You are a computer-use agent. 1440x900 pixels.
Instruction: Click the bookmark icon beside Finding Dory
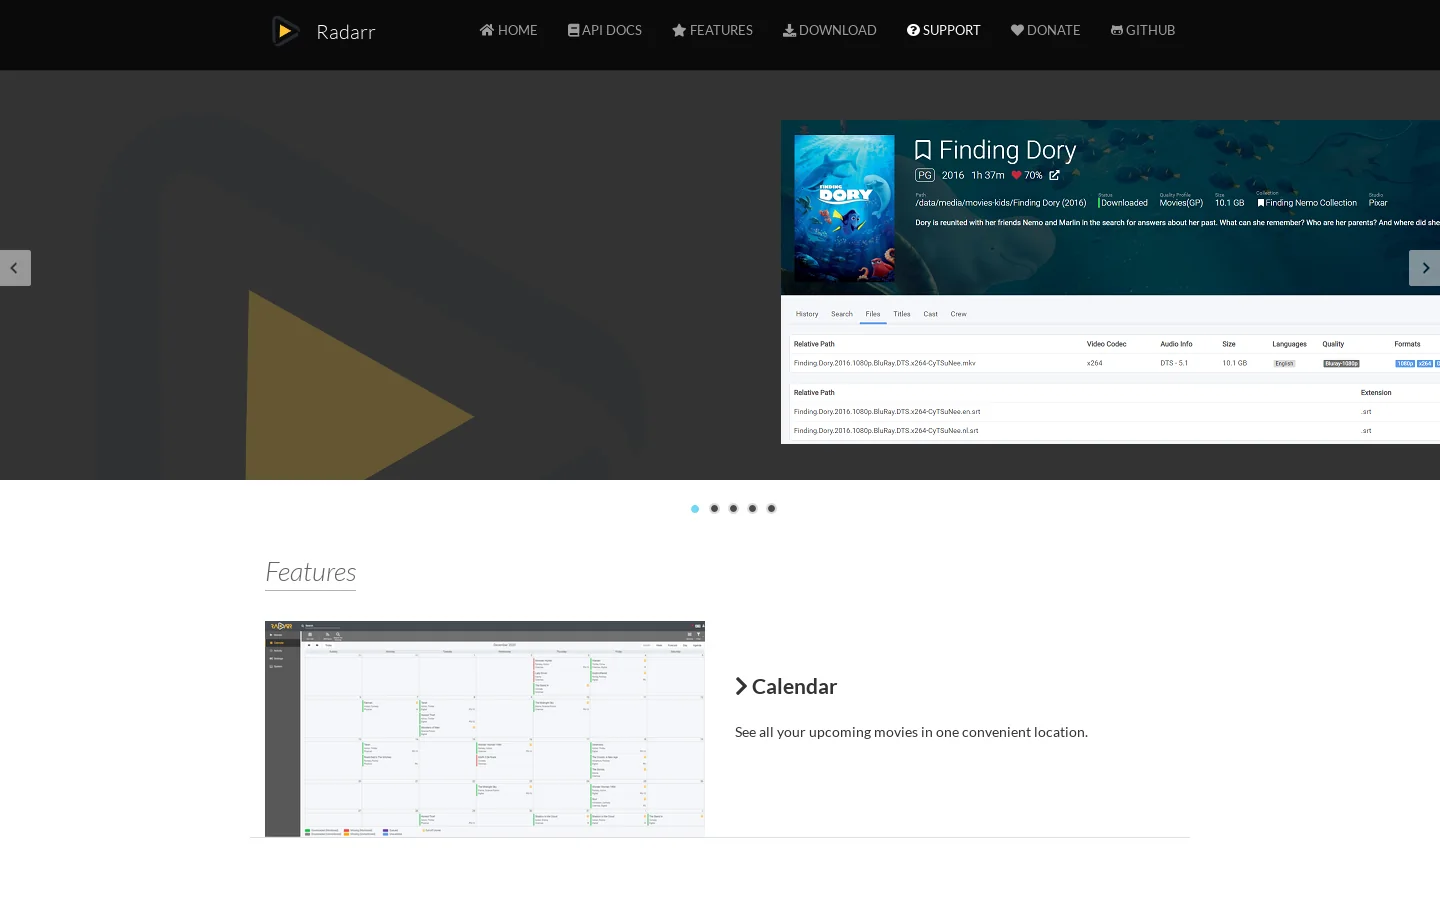click(x=923, y=150)
